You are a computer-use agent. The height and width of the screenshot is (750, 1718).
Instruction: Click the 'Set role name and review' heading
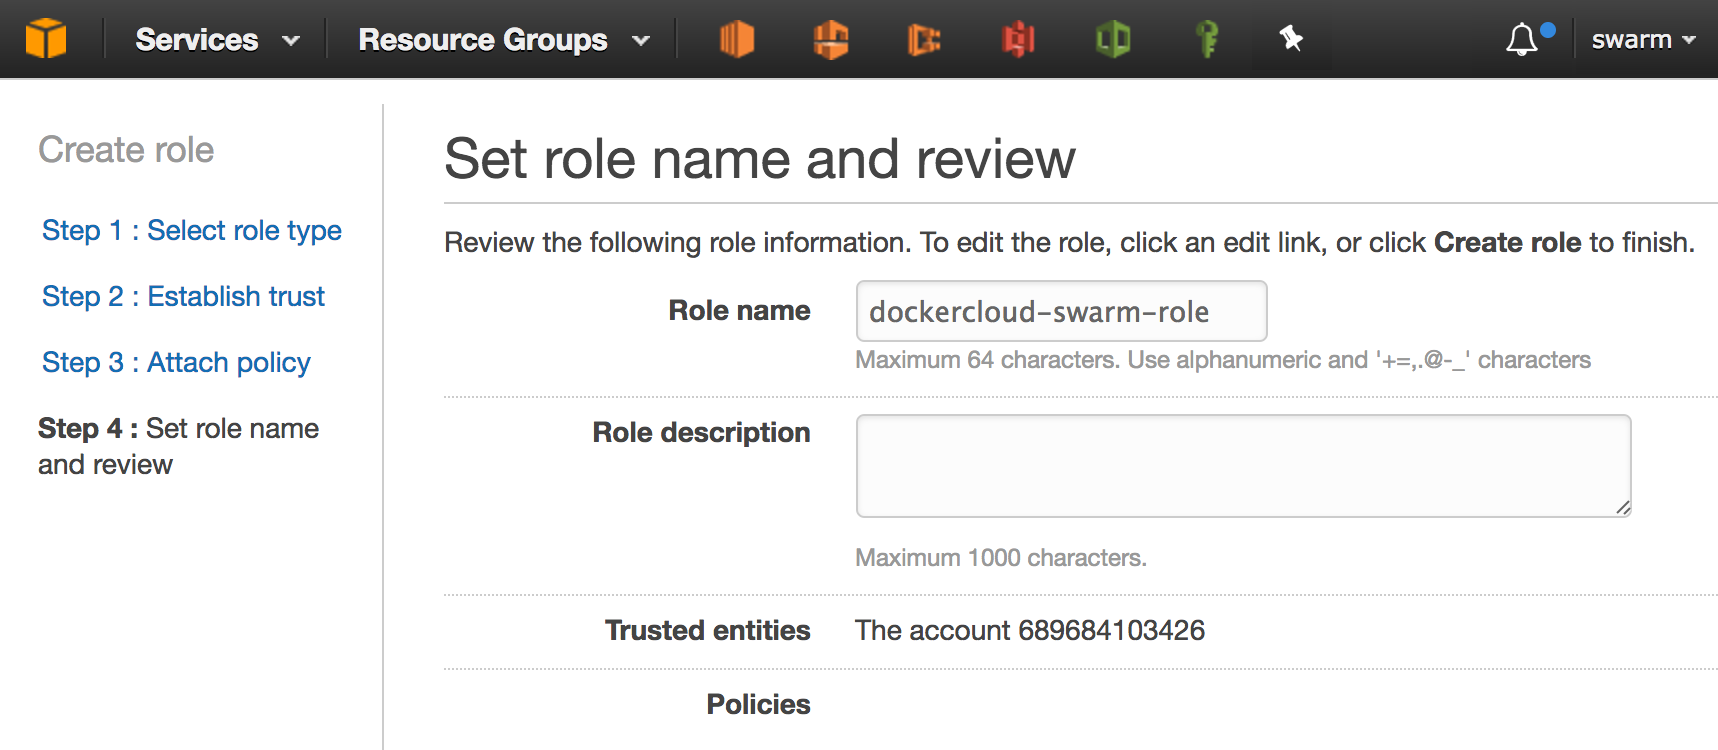point(760,159)
